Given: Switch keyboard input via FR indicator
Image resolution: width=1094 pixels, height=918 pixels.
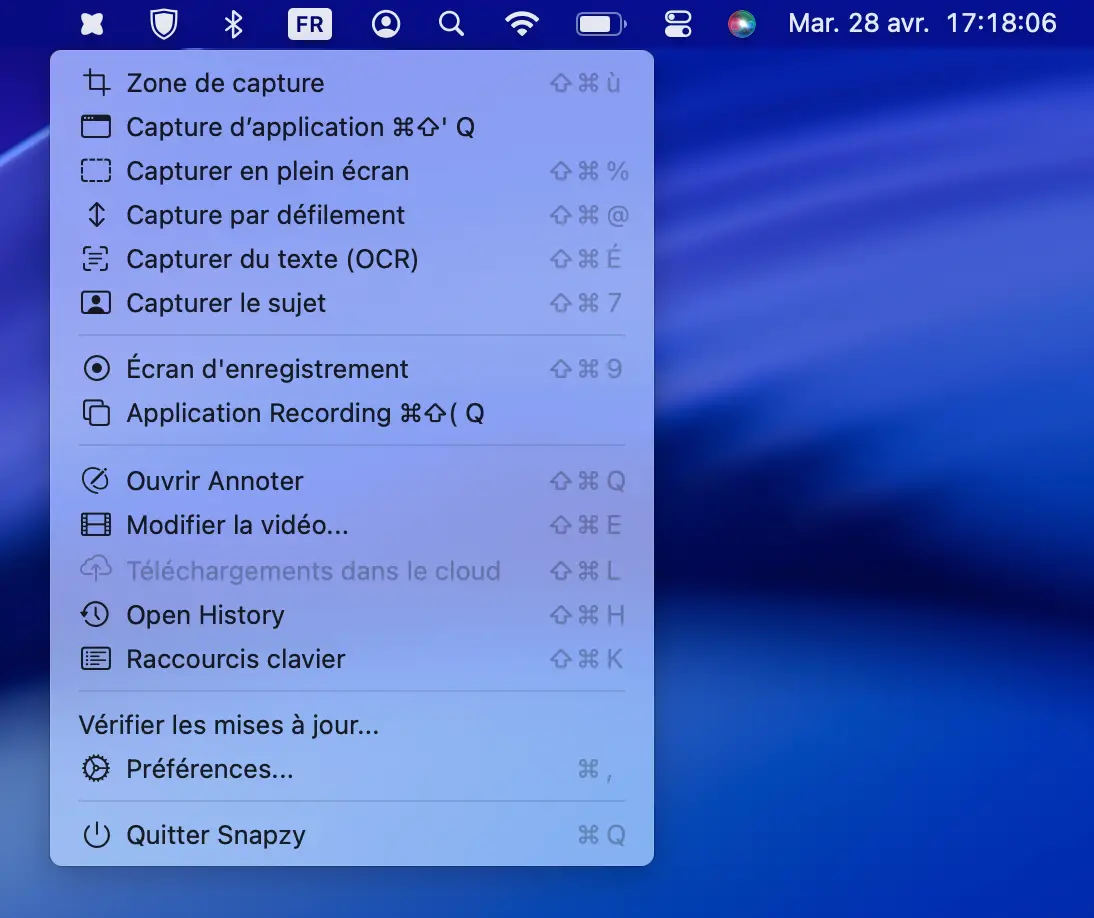Looking at the screenshot, I should click(310, 24).
